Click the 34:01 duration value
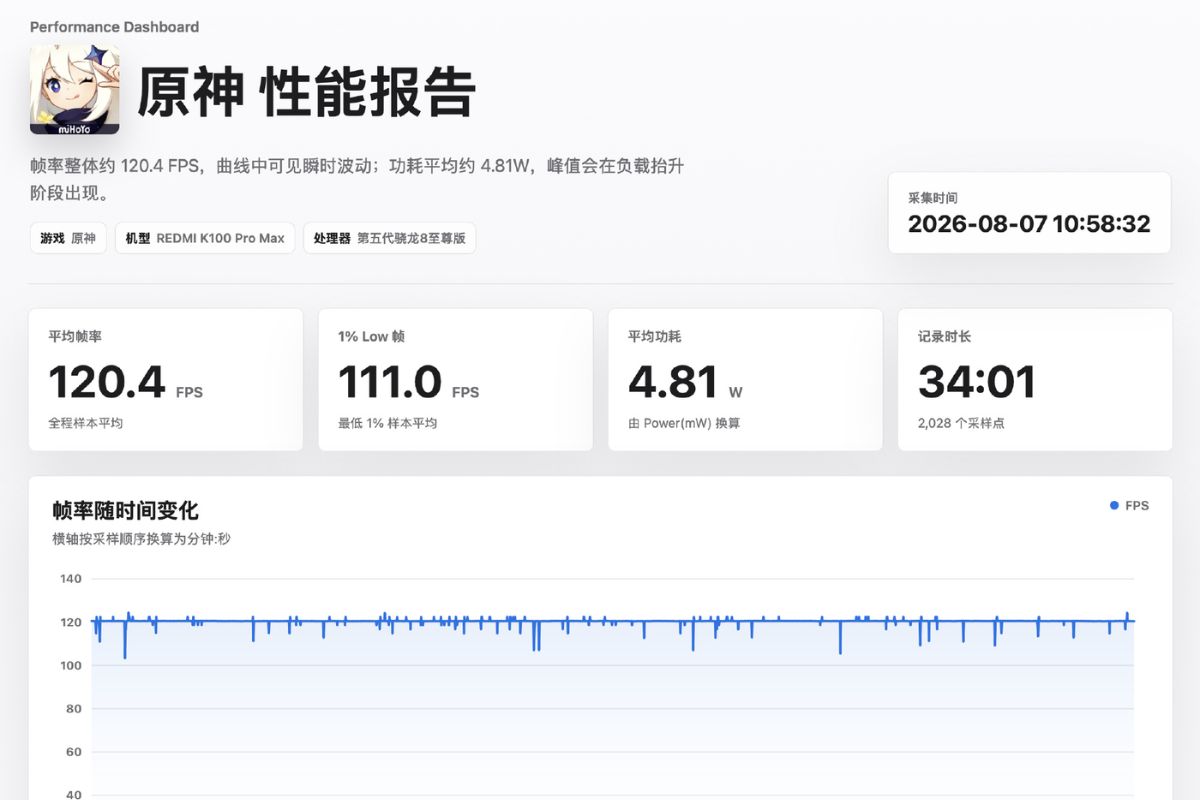The image size is (1200, 800). pyautogui.click(x=976, y=382)
